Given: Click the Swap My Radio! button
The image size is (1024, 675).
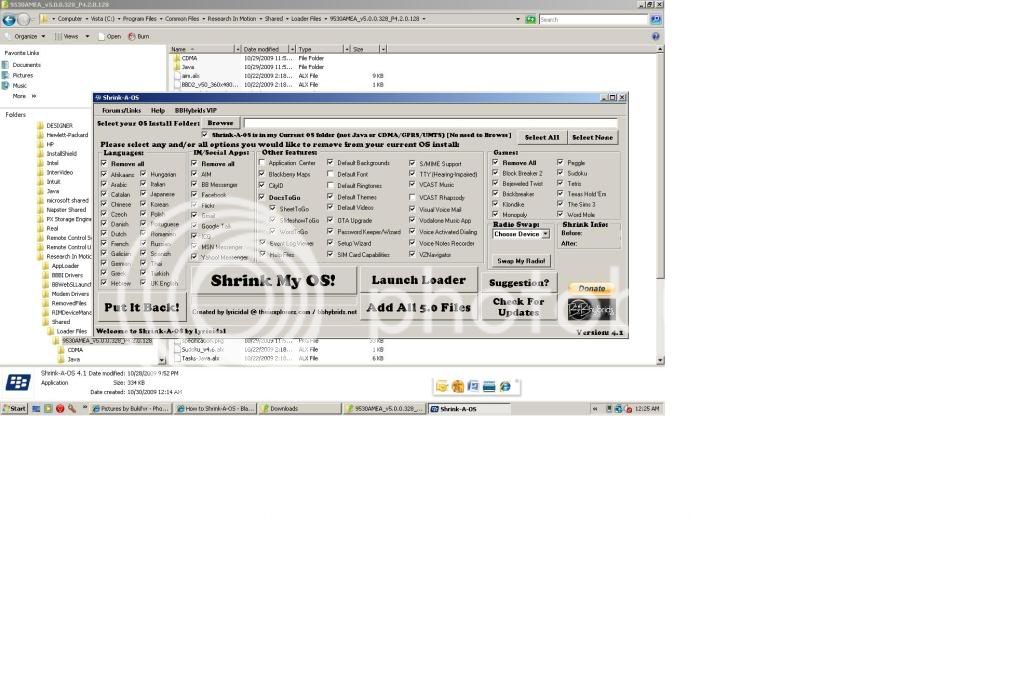Looking at the screenshot, I should (x=521, y=260).
